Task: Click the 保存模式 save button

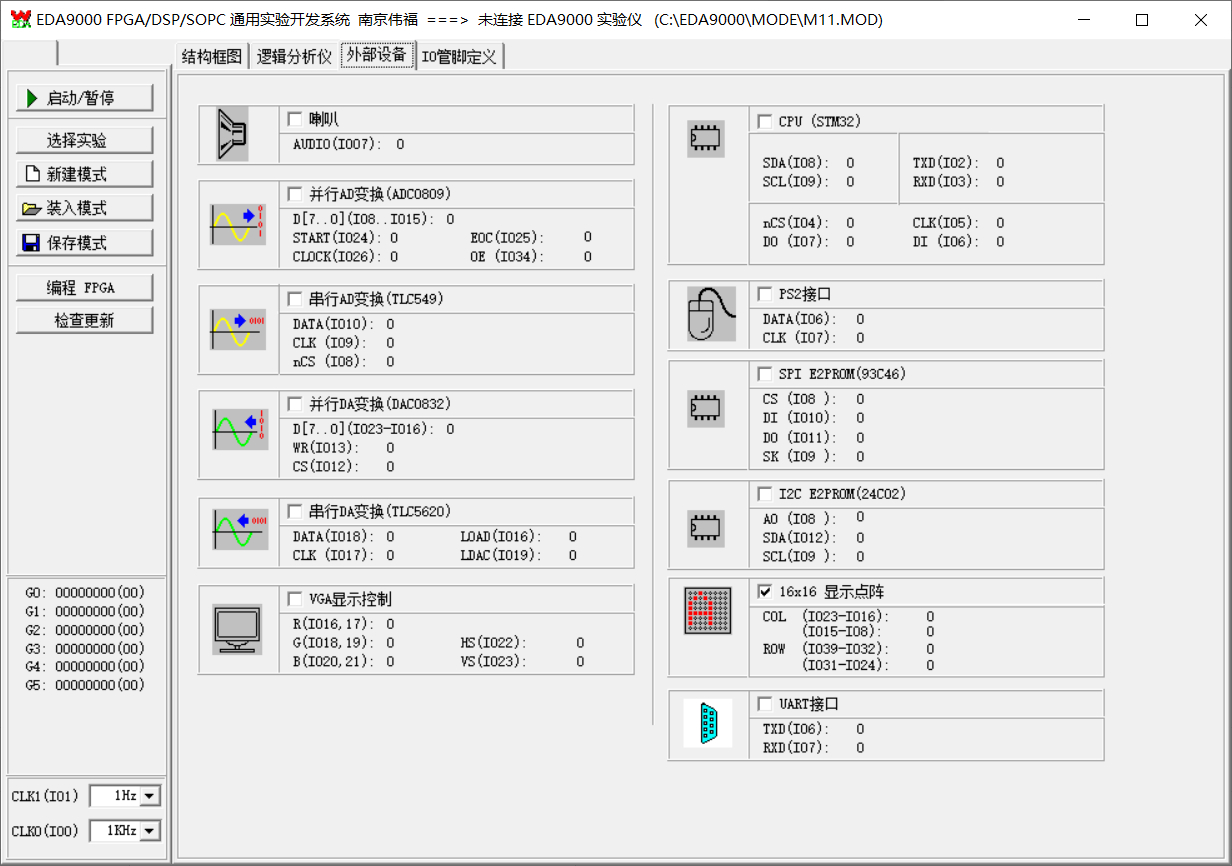Action: 85,243
